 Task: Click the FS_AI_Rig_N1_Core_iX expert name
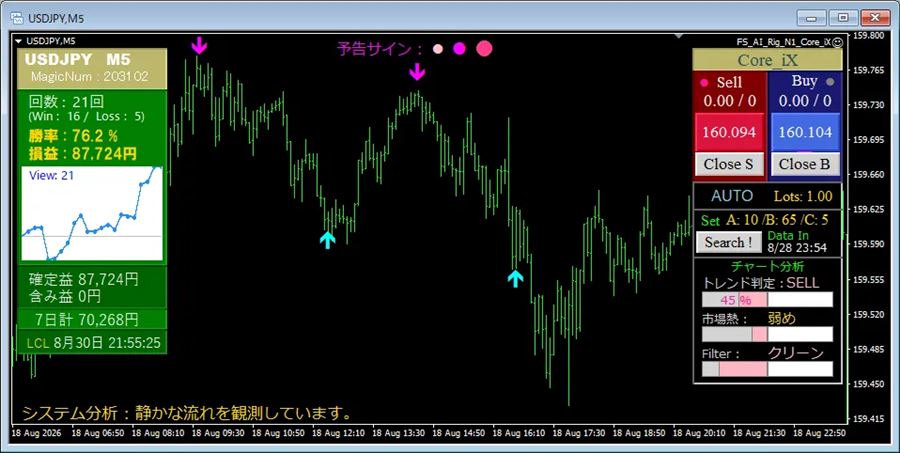[783, 42]
